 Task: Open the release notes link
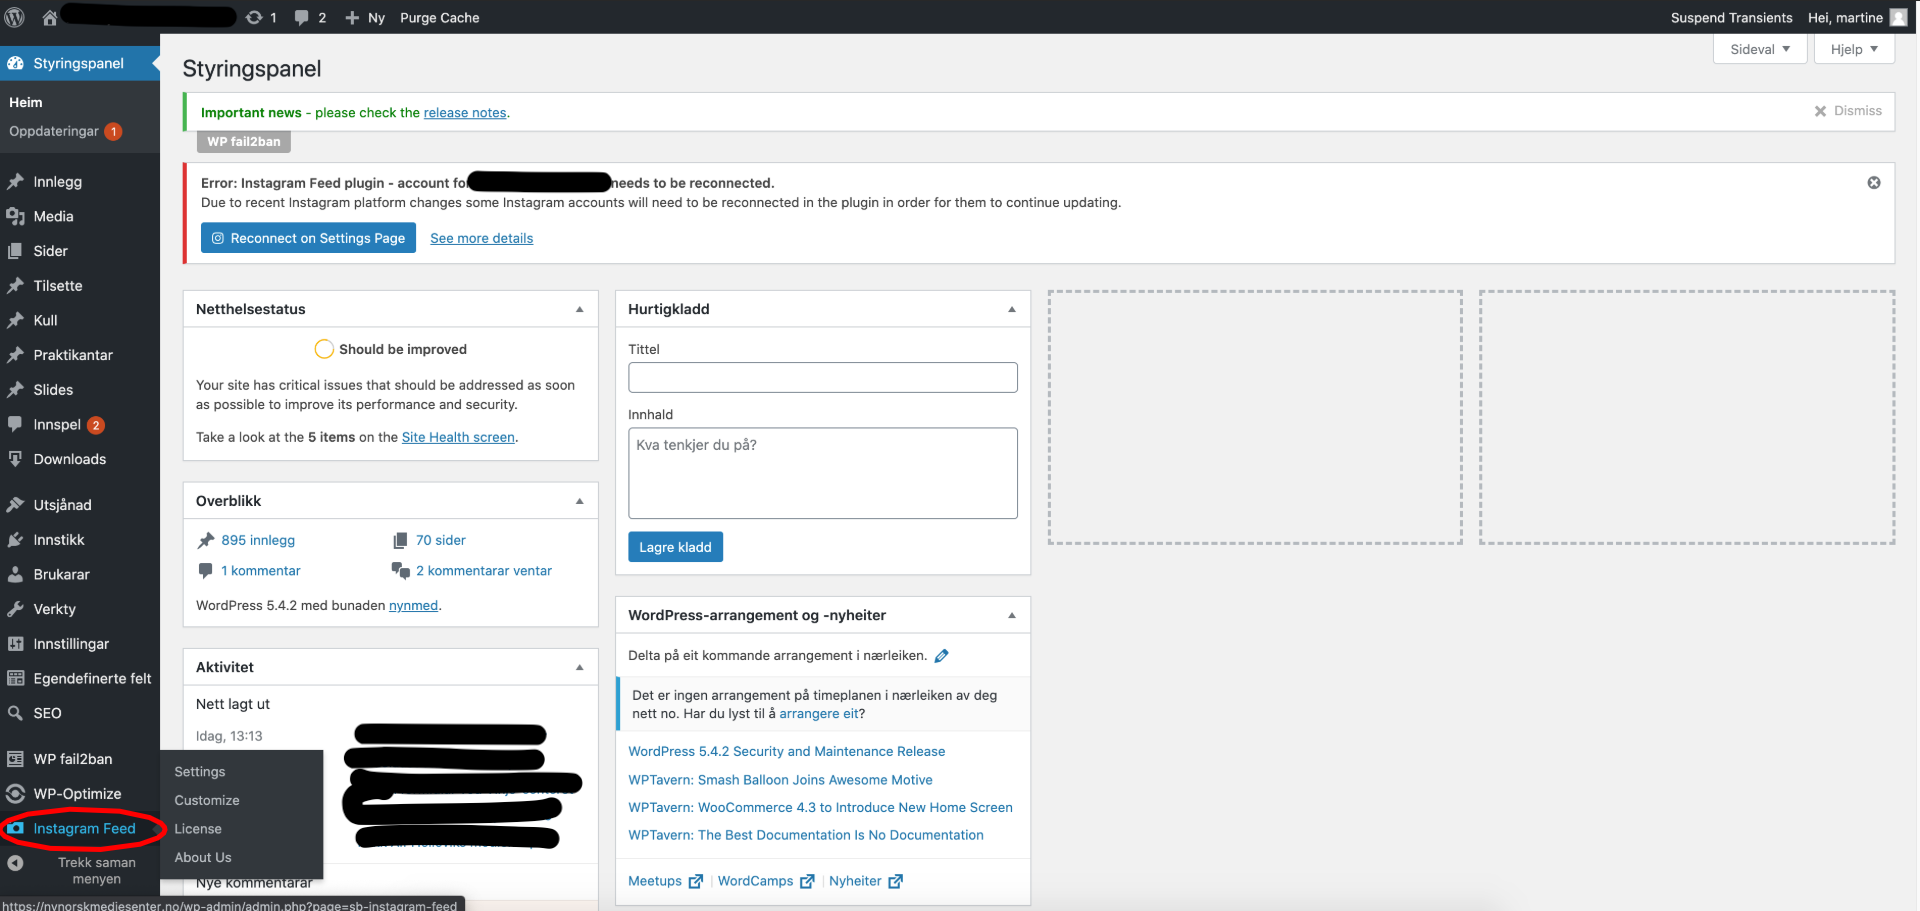[465, 112]
